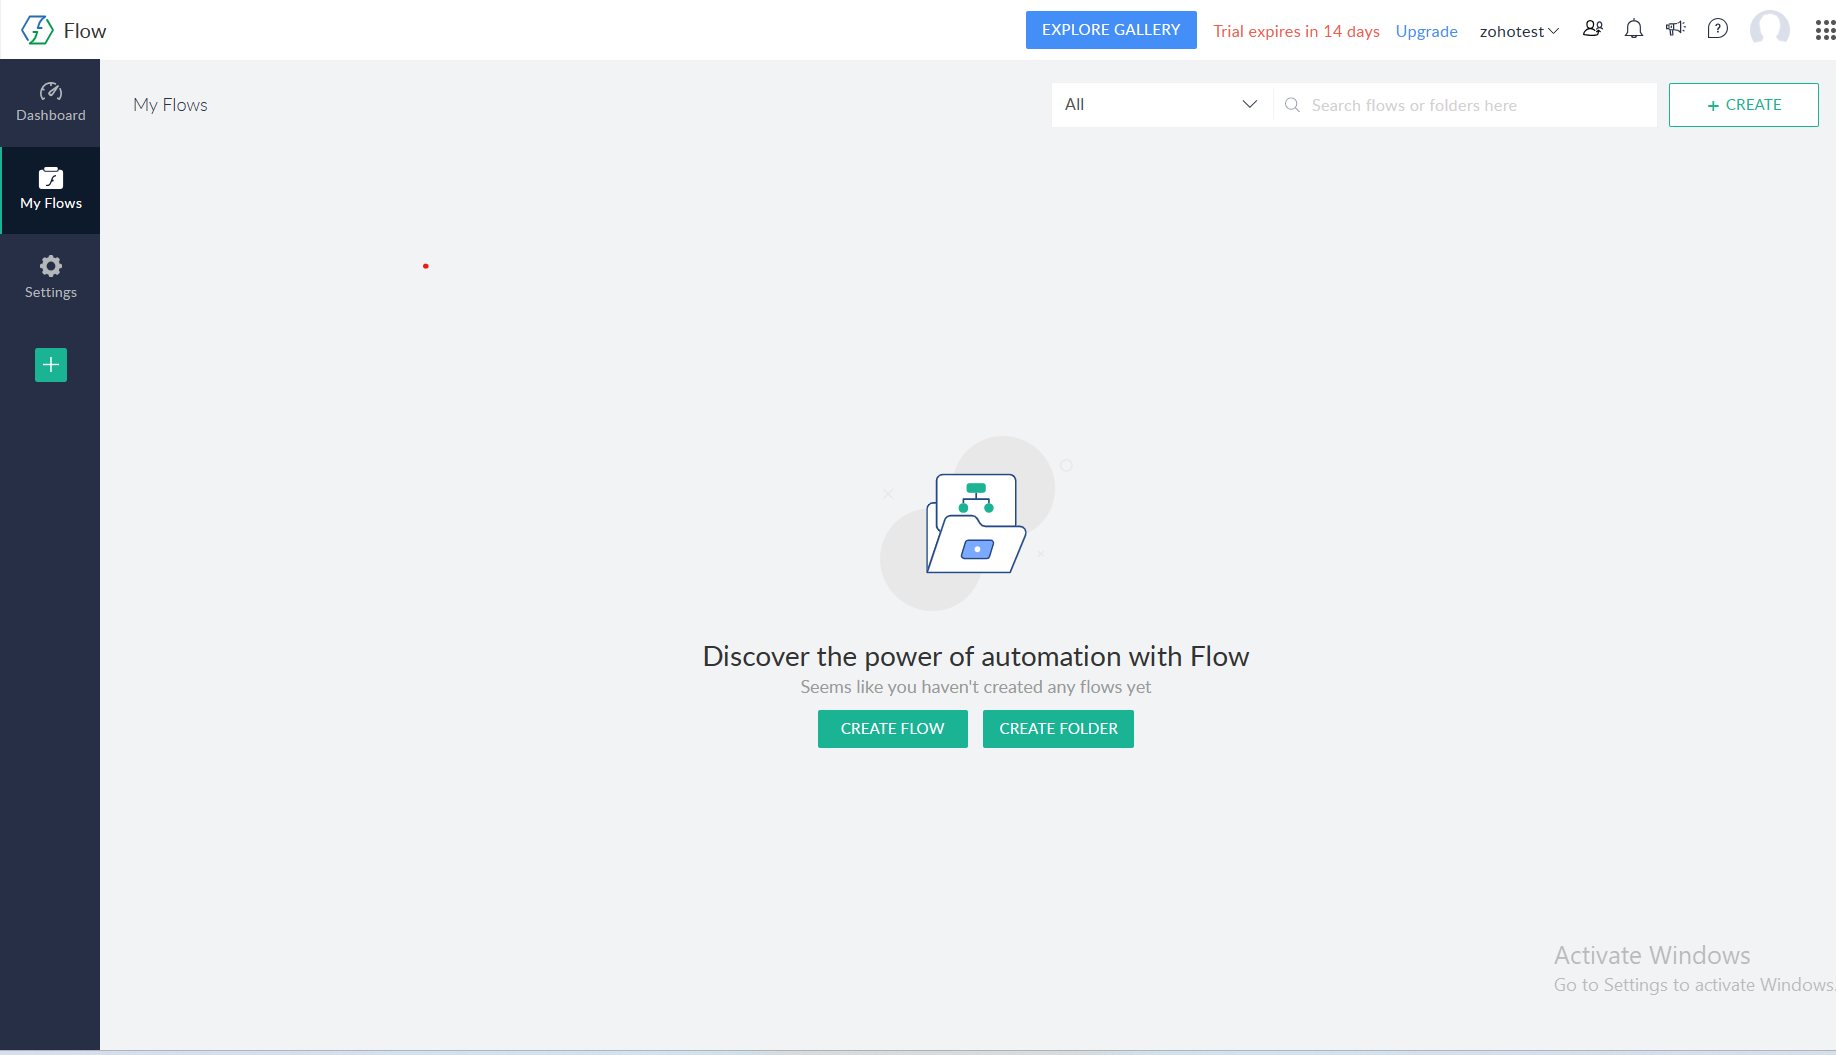Viewport: 1836px width, 1055px height.
Task: Open Settings from the sidebar
Action: [x=50, y=278]
